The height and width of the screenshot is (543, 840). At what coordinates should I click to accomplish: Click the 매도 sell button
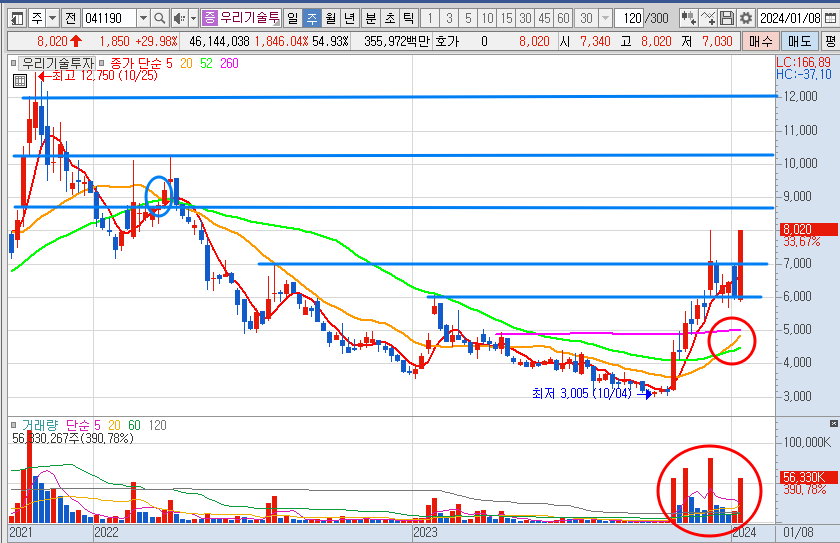pos(799,41)
